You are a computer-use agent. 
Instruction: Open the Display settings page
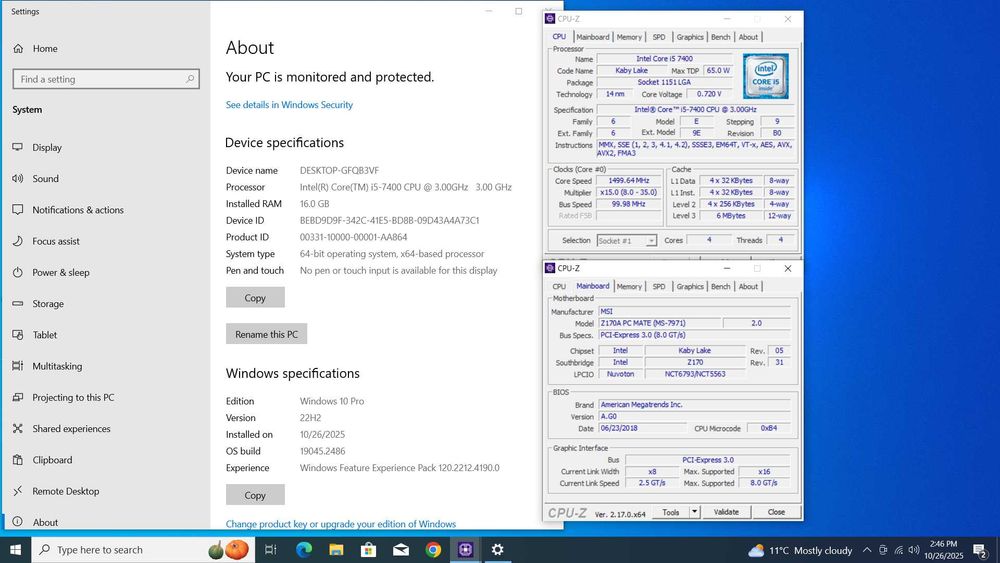pyautogui.click(x=46, y=147)
